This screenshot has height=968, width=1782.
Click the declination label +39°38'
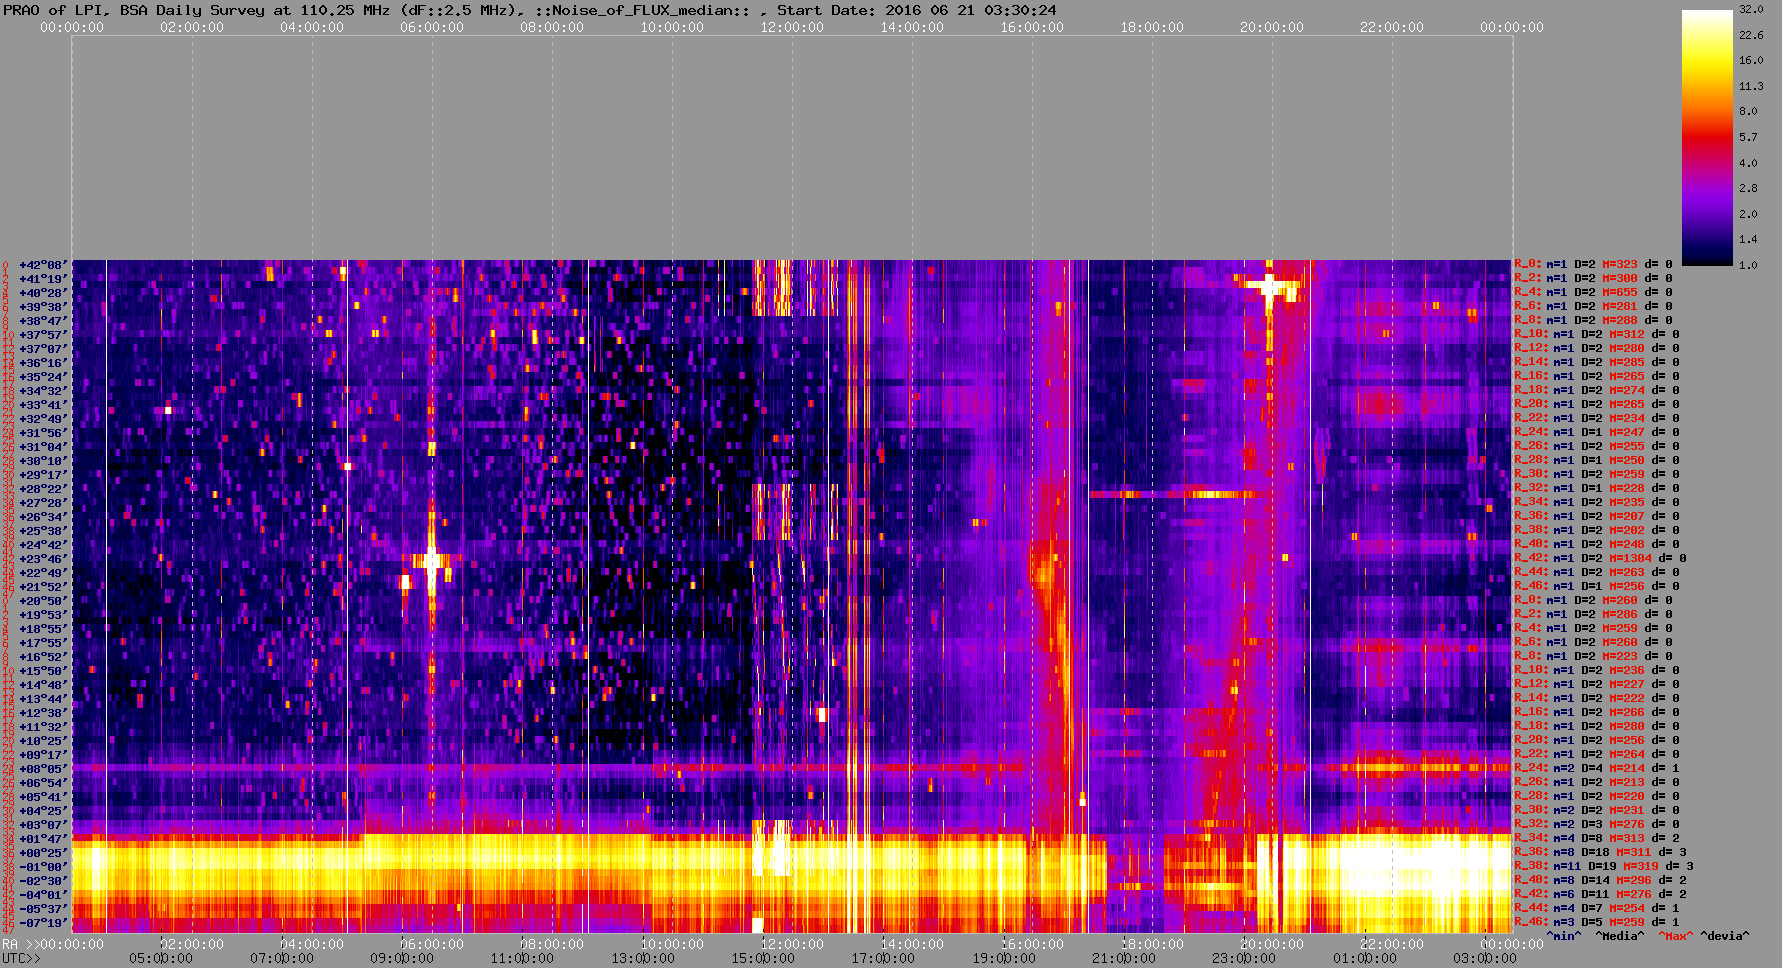(x=42, y=307)
